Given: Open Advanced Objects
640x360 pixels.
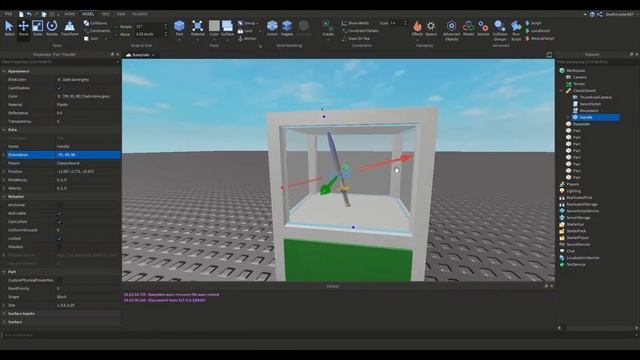Looking at the screenshot, I should pyautogui.click(x=451, y=30).
